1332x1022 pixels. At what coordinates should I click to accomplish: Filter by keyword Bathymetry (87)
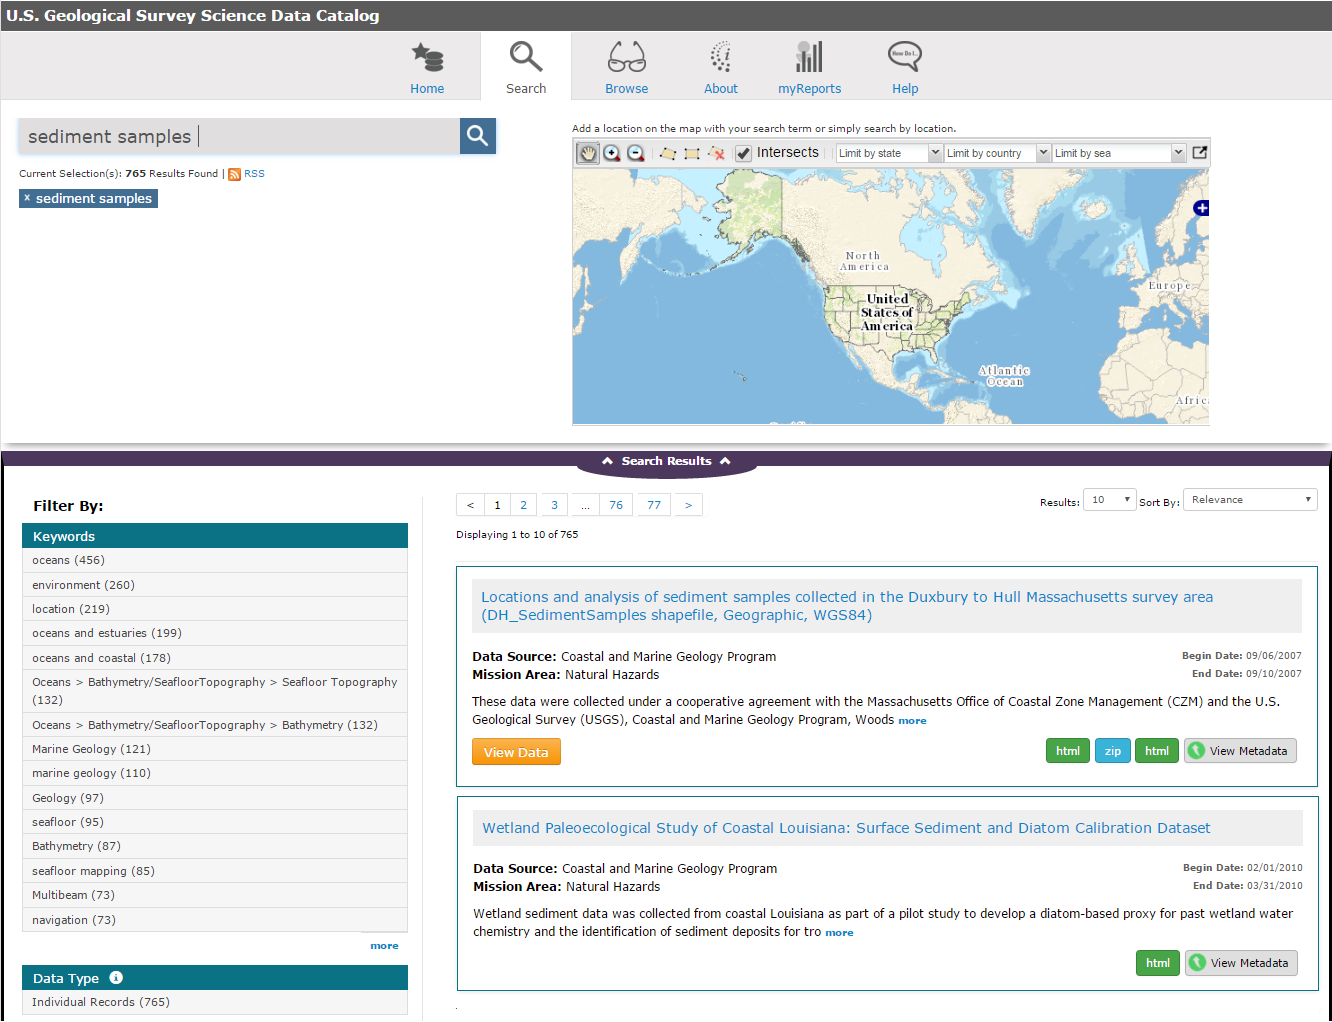pyautogui.click(x=215, y=846)
